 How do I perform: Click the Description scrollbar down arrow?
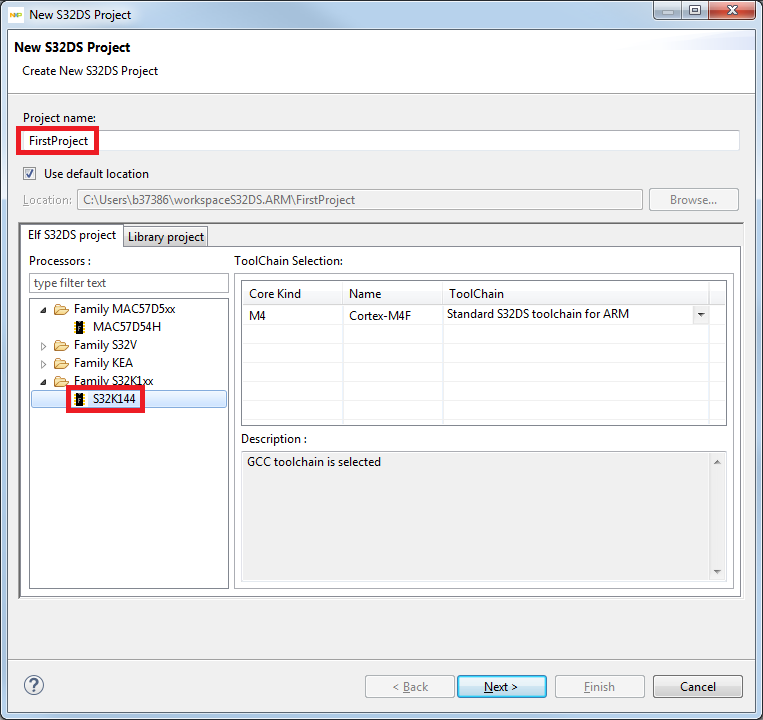pyautogui.click(x=717, y=572)
